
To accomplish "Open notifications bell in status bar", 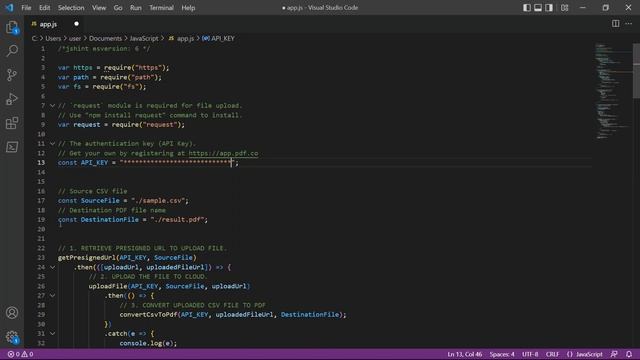I will [x=629, y=354].
